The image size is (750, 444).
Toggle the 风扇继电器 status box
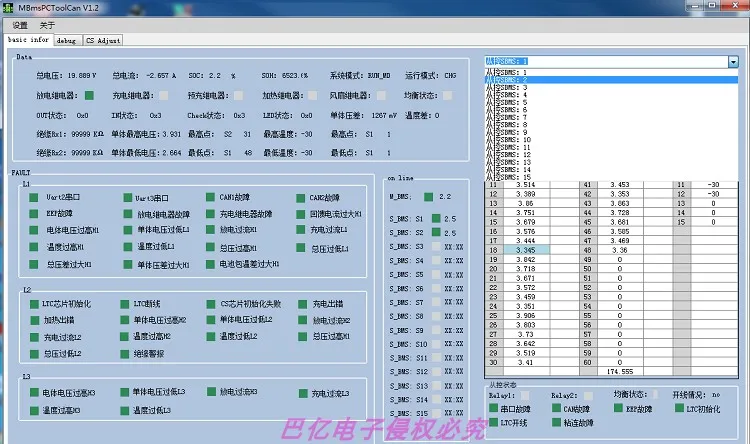point(381,96)
